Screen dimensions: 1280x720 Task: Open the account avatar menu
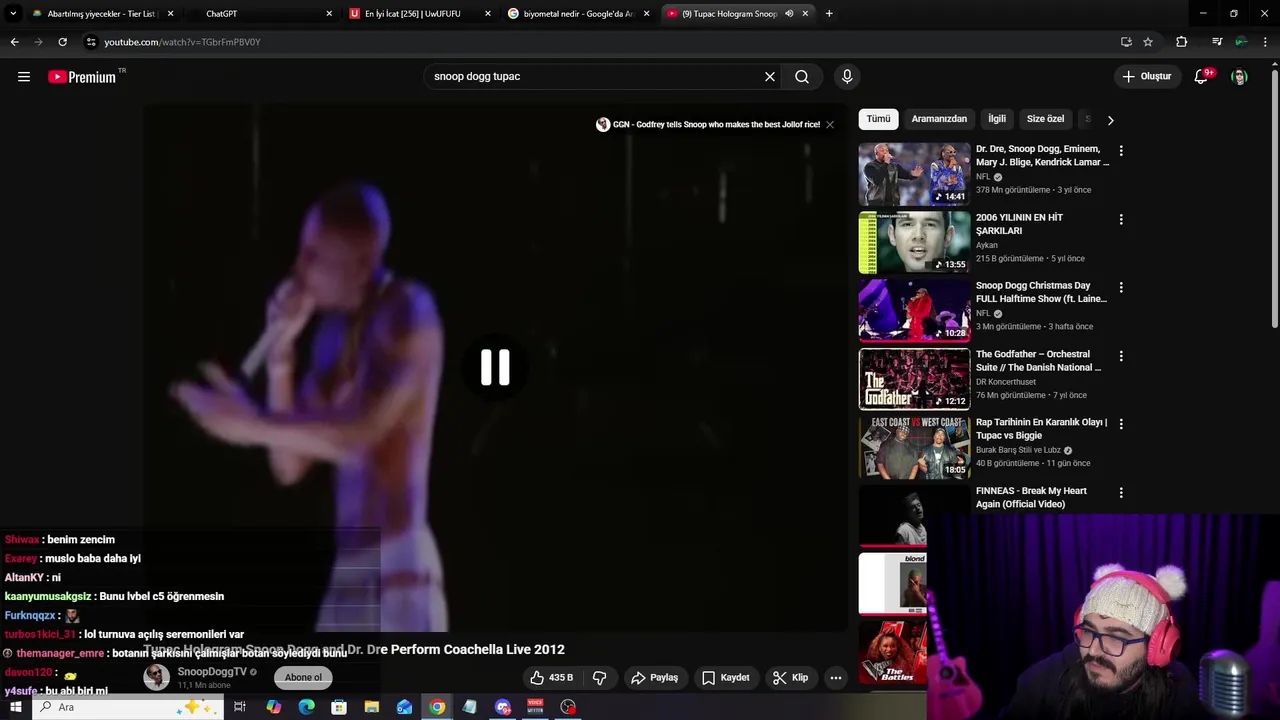pyautogui.click(x=1239, y=77)
